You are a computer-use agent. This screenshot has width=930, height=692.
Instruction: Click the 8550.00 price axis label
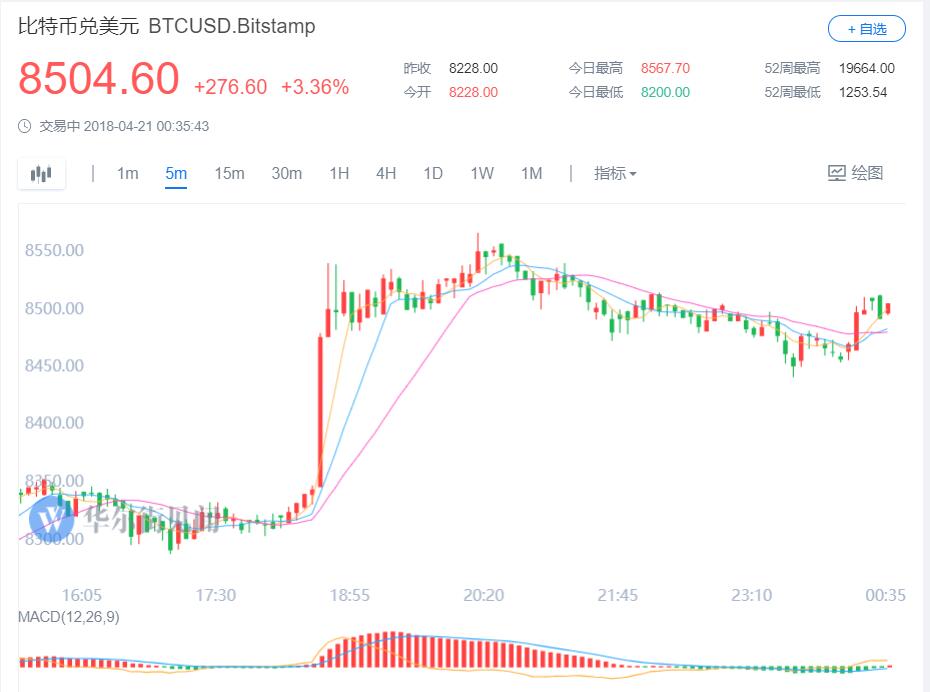(54, 250)
